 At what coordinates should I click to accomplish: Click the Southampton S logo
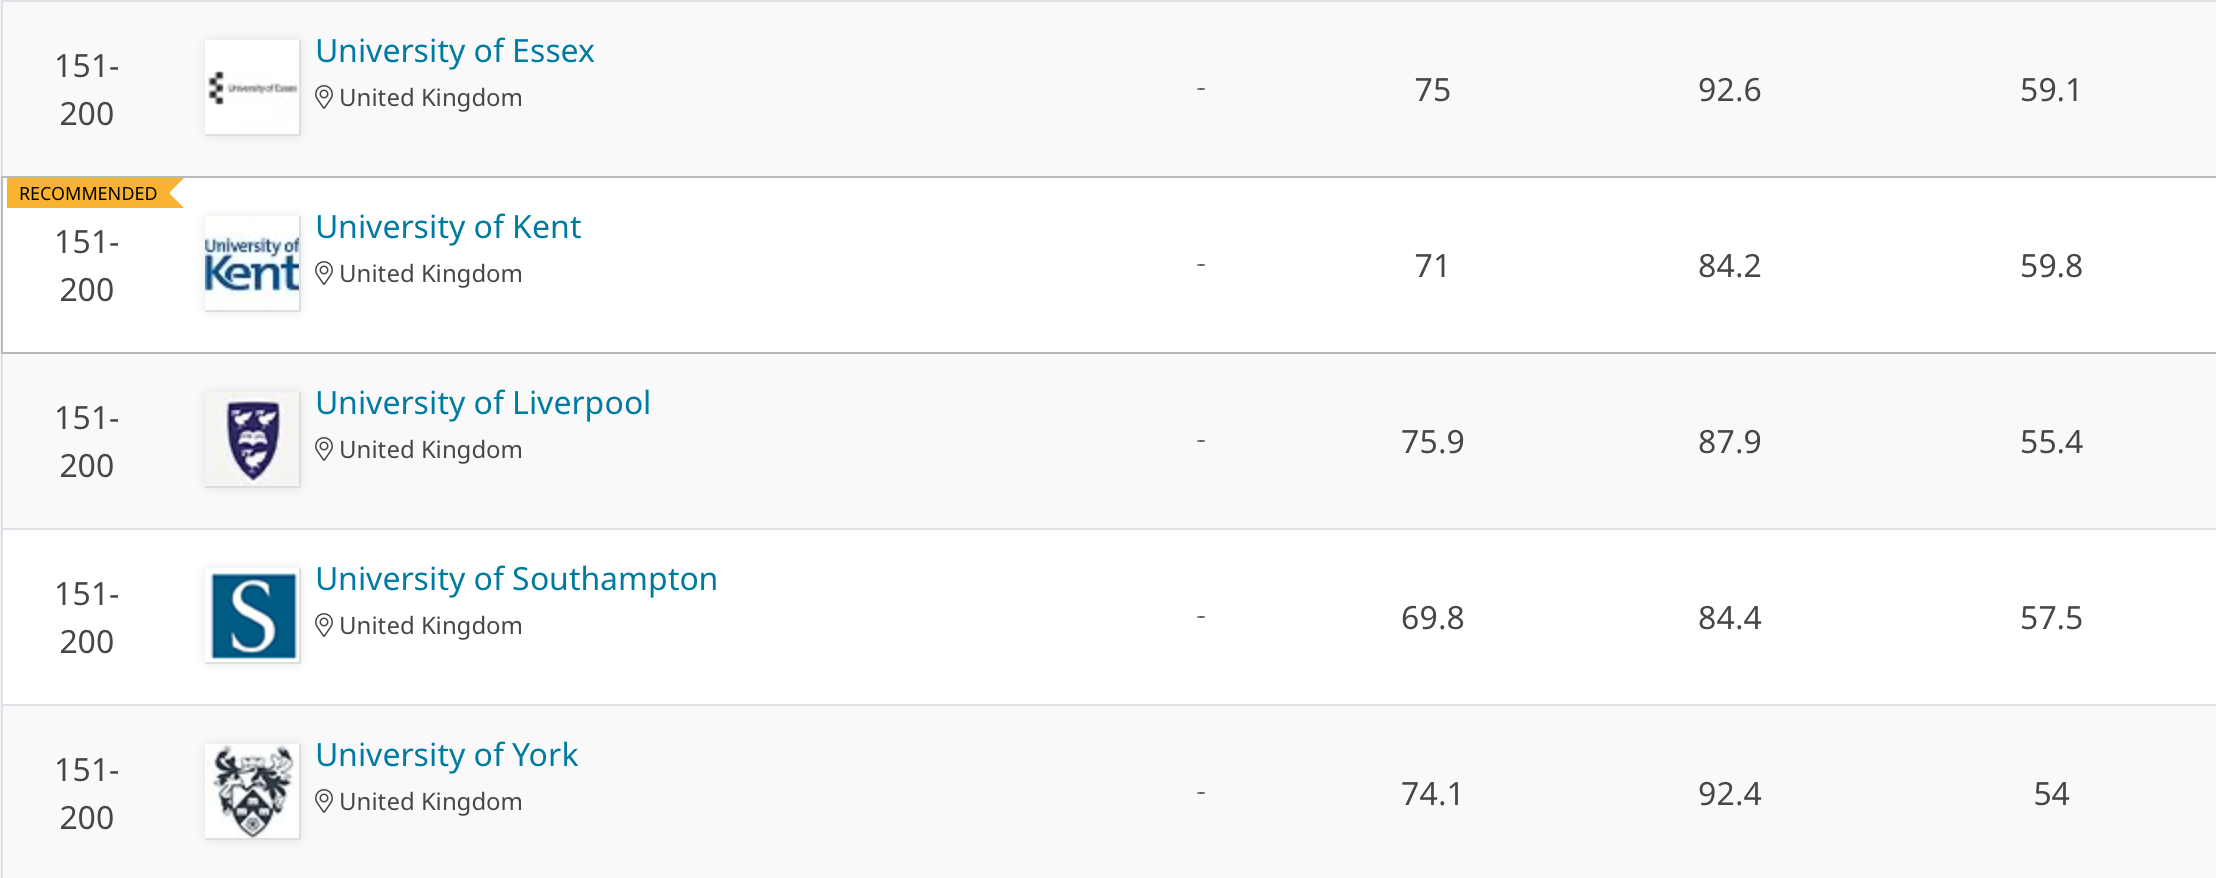[252, 616]
